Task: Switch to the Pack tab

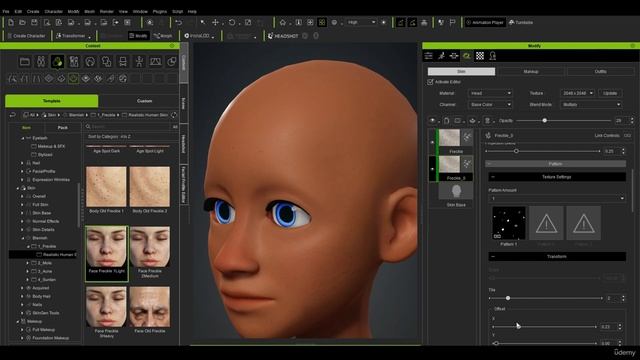Action: [62, 128]
